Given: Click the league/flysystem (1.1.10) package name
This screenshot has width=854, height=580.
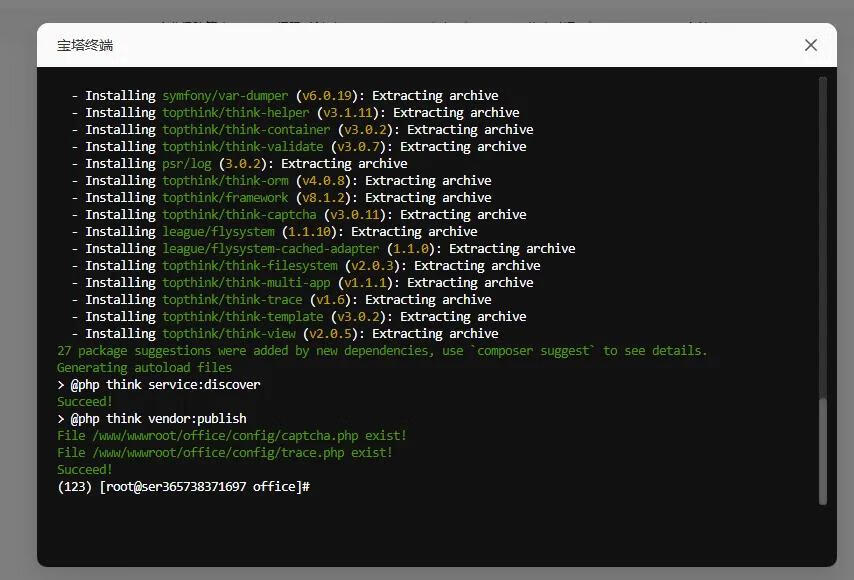Looking at the screenshot, I should pyautogui.click(x=218, y=231).
